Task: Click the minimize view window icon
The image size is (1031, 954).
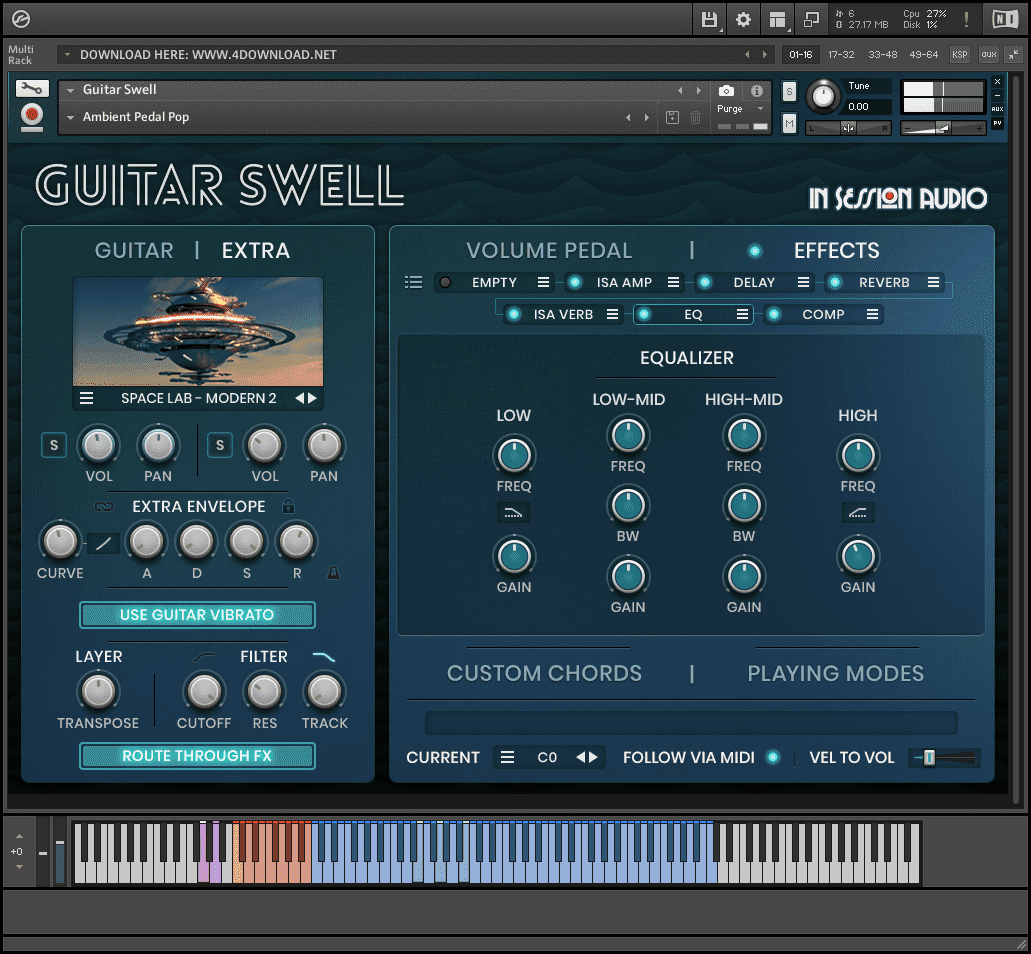Action: click(811, 20)
